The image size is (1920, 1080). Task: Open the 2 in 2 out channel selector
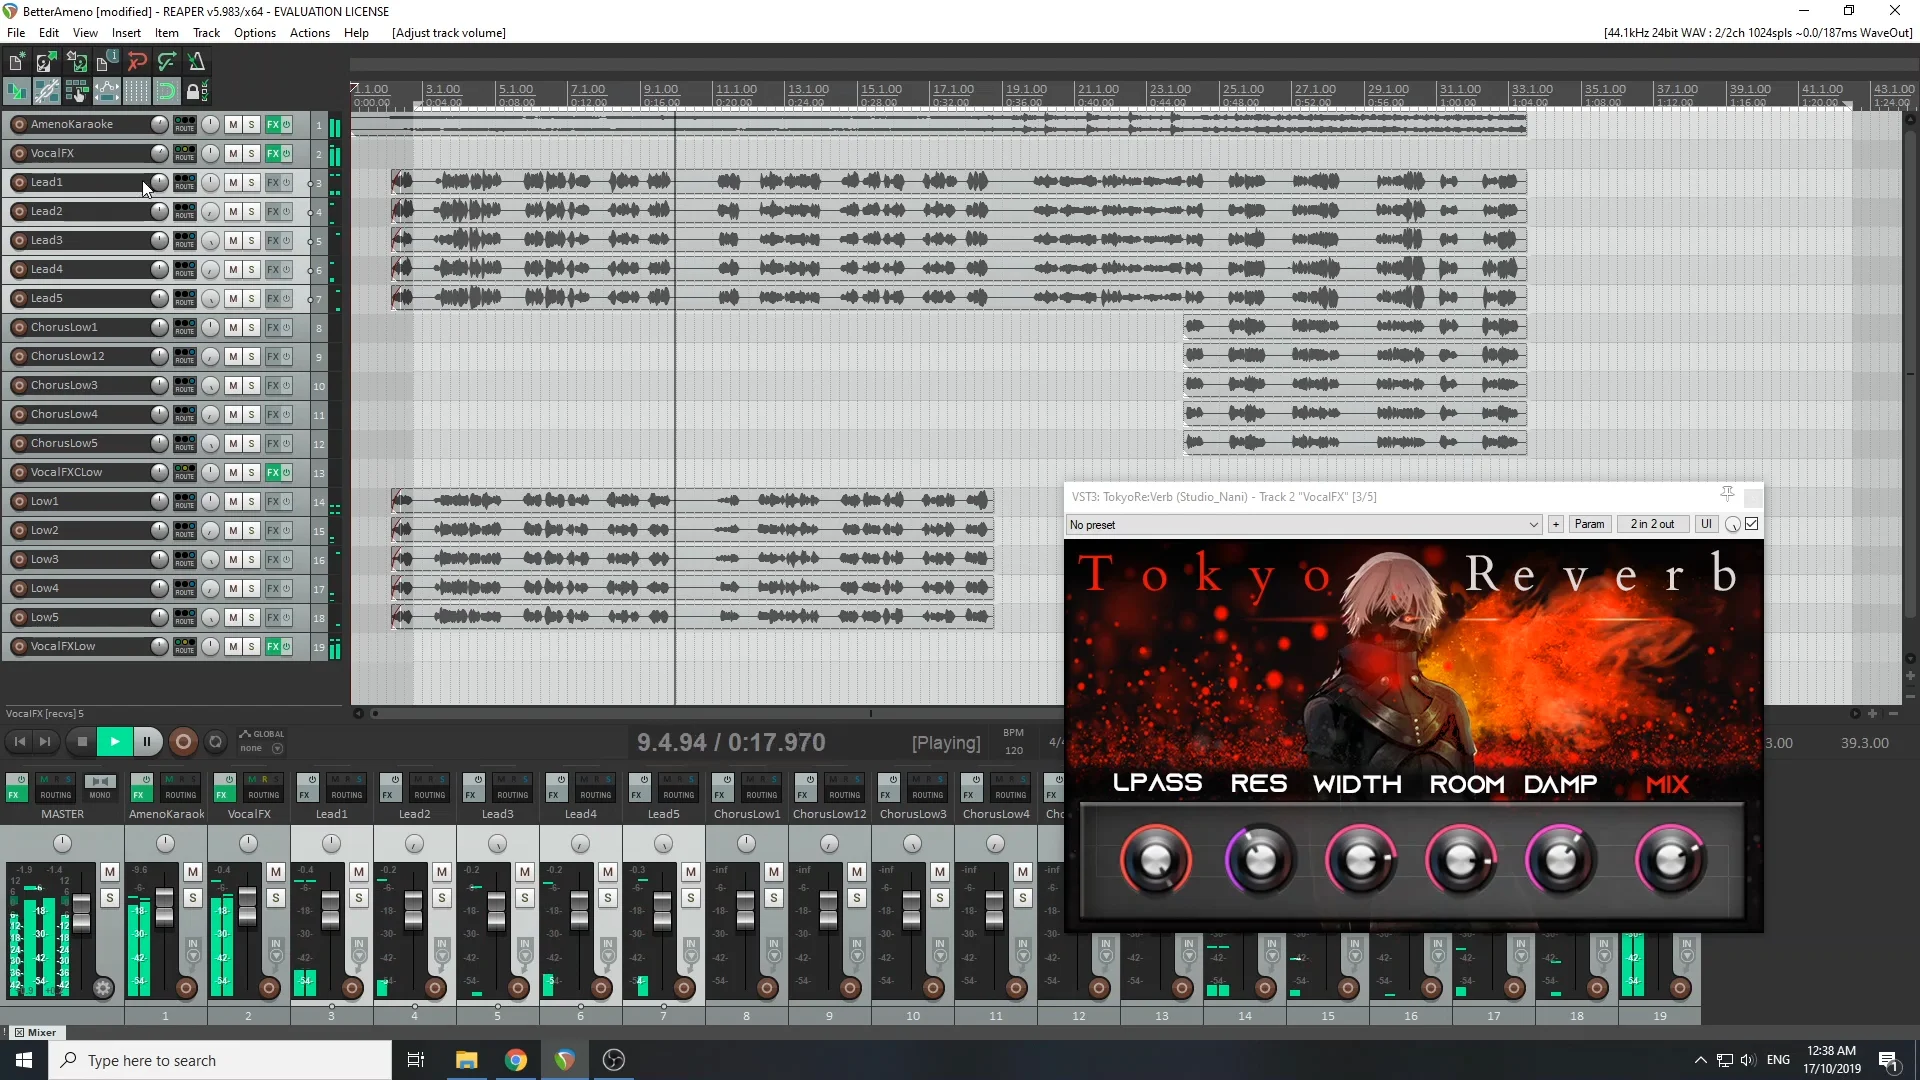1652,524
